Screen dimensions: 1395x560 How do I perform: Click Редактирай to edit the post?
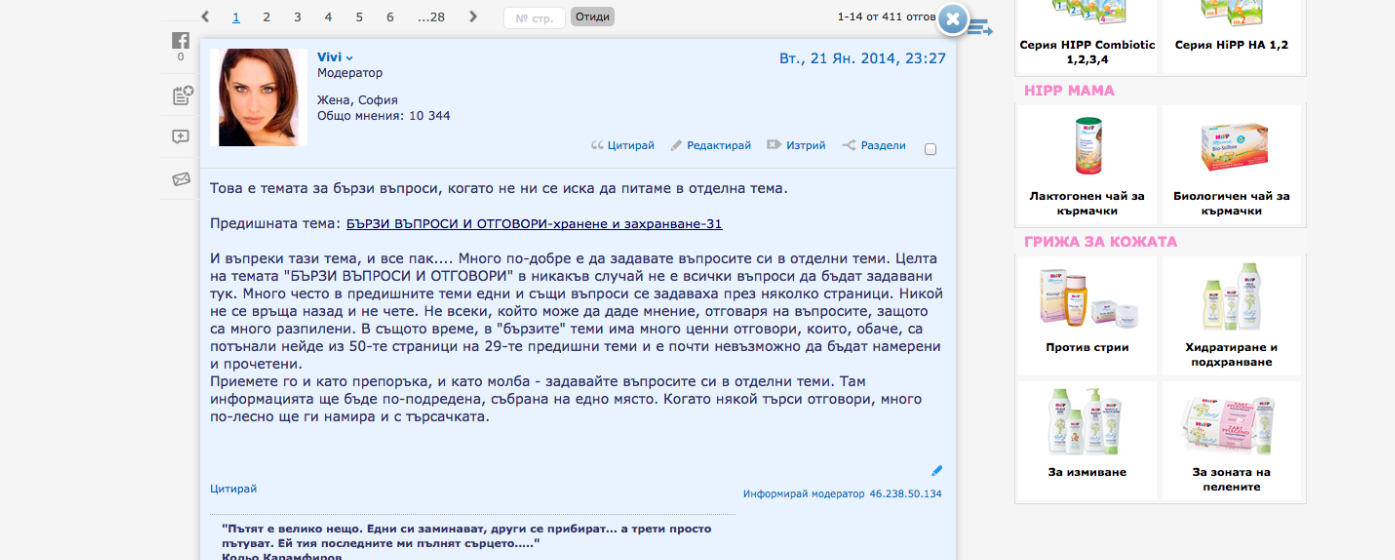tap(710, 146)
